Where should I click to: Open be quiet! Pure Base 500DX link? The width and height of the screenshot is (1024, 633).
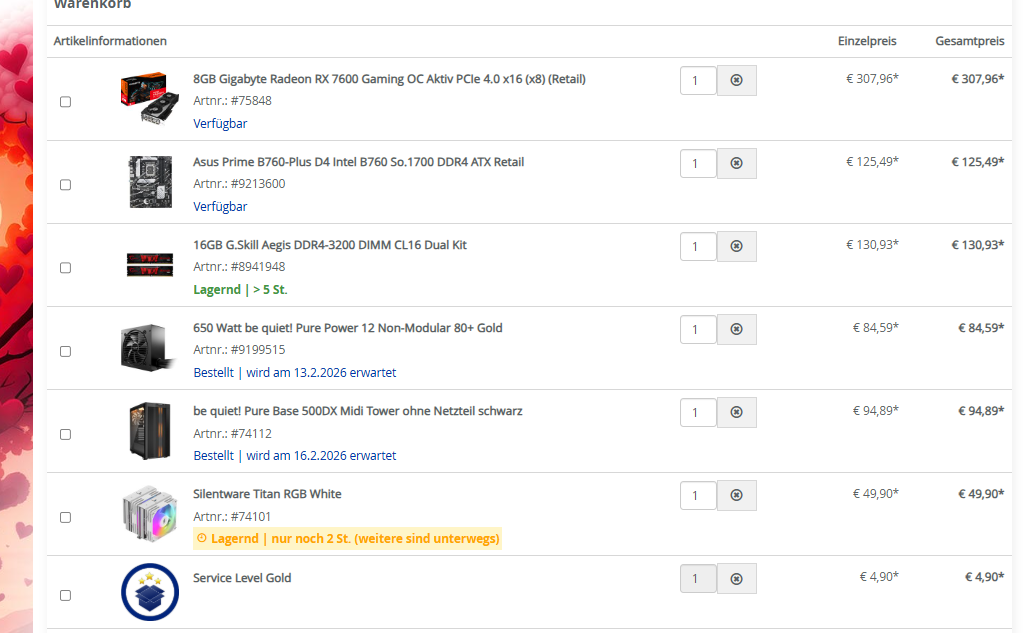click(x=358, y=411)
